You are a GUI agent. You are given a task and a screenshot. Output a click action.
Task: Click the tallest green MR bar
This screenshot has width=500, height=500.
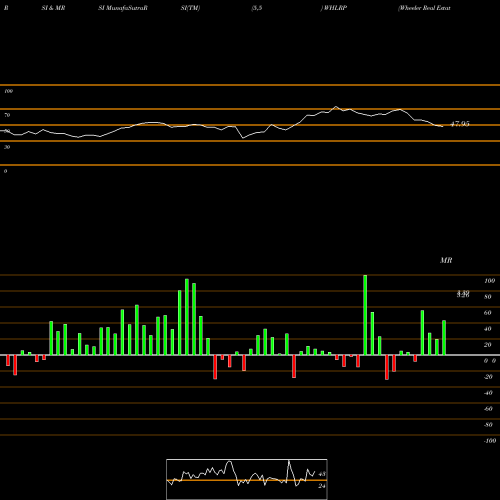365,315
